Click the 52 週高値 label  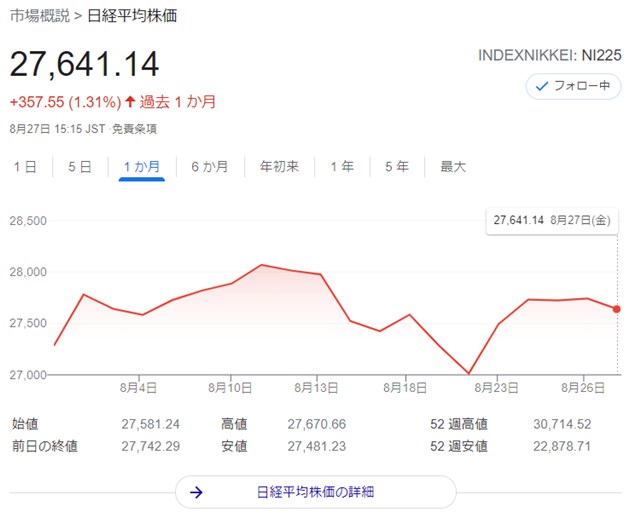[459, 424]
